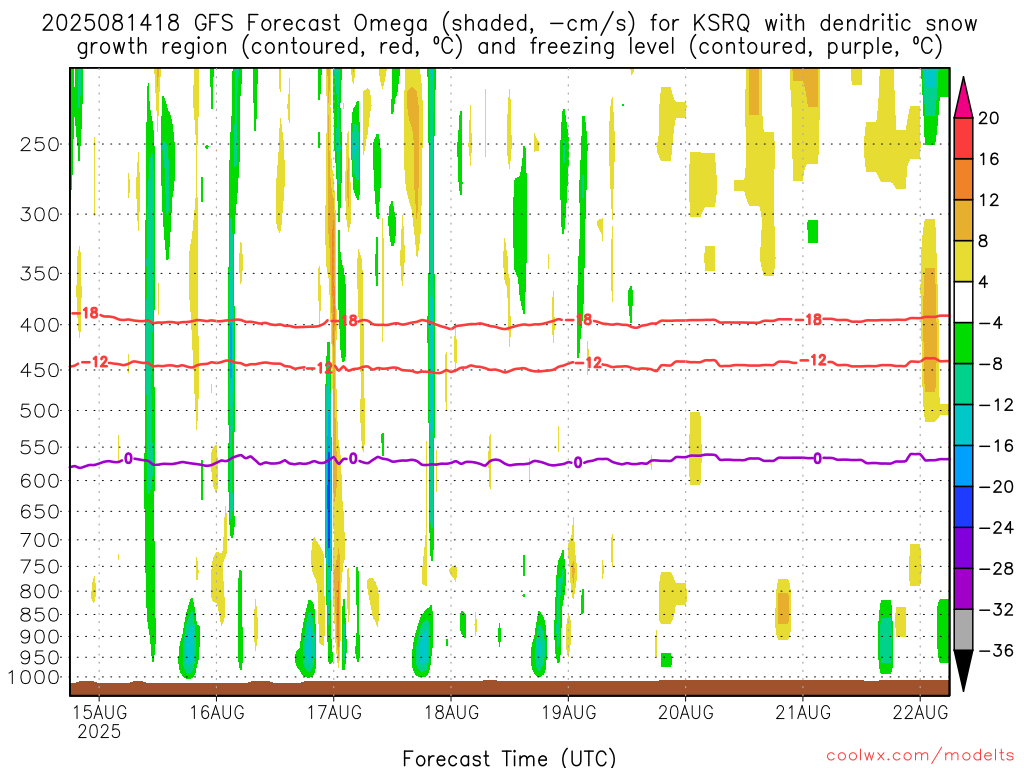This screenshot has width=1024, height=768.
Task: Click the 450 pressure level label
Action: coord(40,370)
